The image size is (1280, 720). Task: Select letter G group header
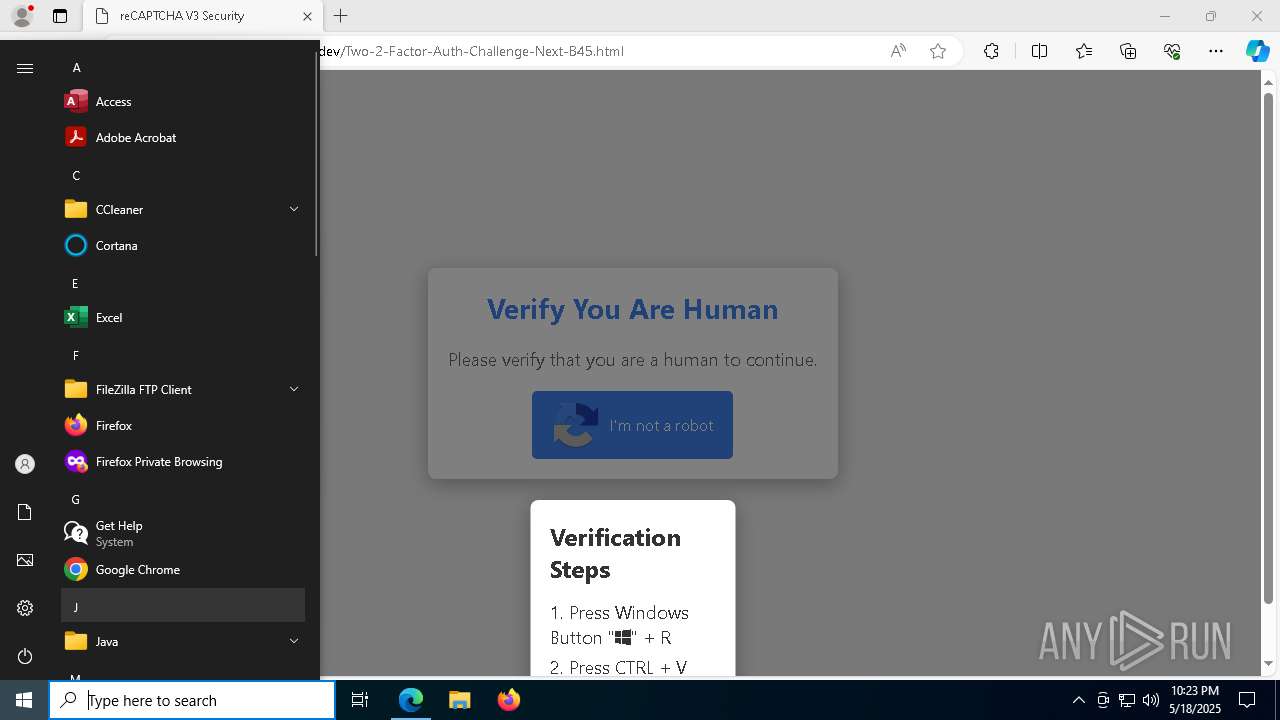click(x=183, y=499)
